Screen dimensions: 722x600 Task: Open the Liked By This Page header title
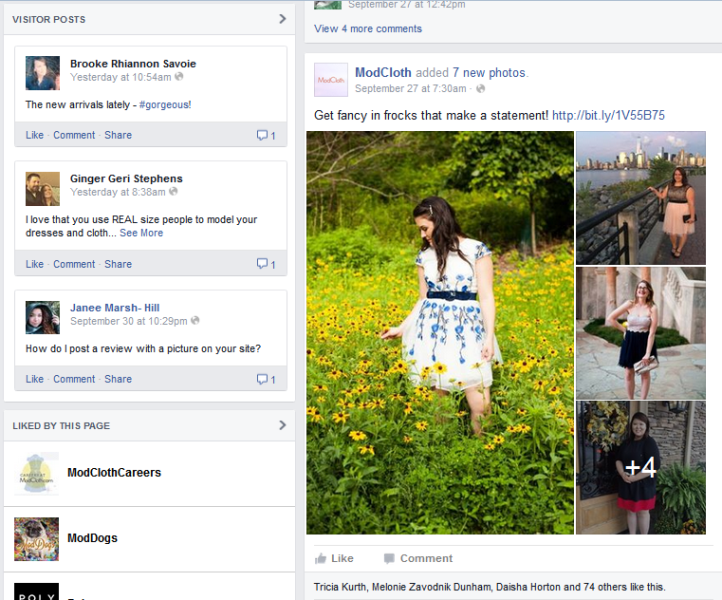(61, 425)
